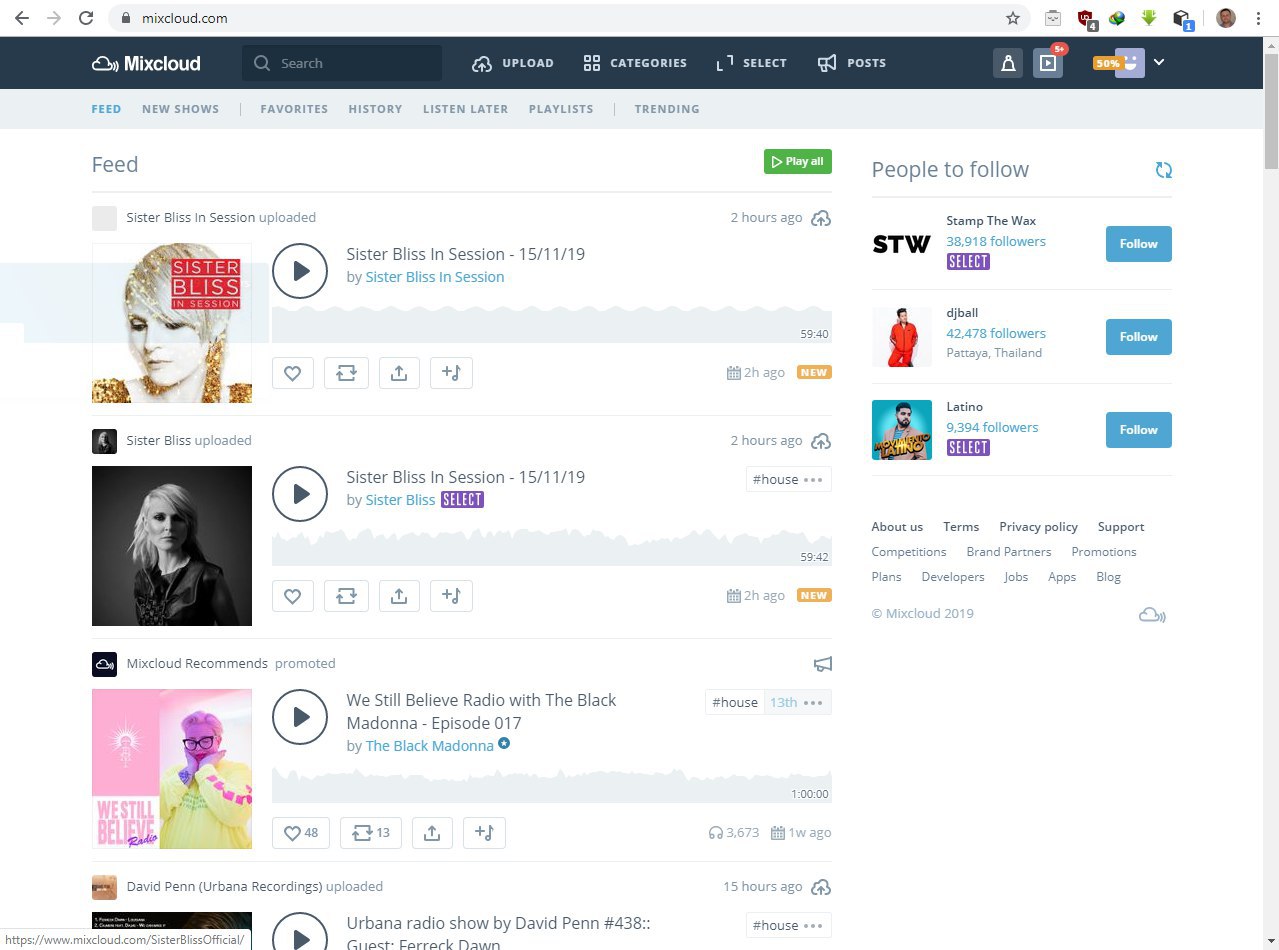The image size is (1279, 950).
Task: Go back in browser history
Action: click(x=22, y=18)
